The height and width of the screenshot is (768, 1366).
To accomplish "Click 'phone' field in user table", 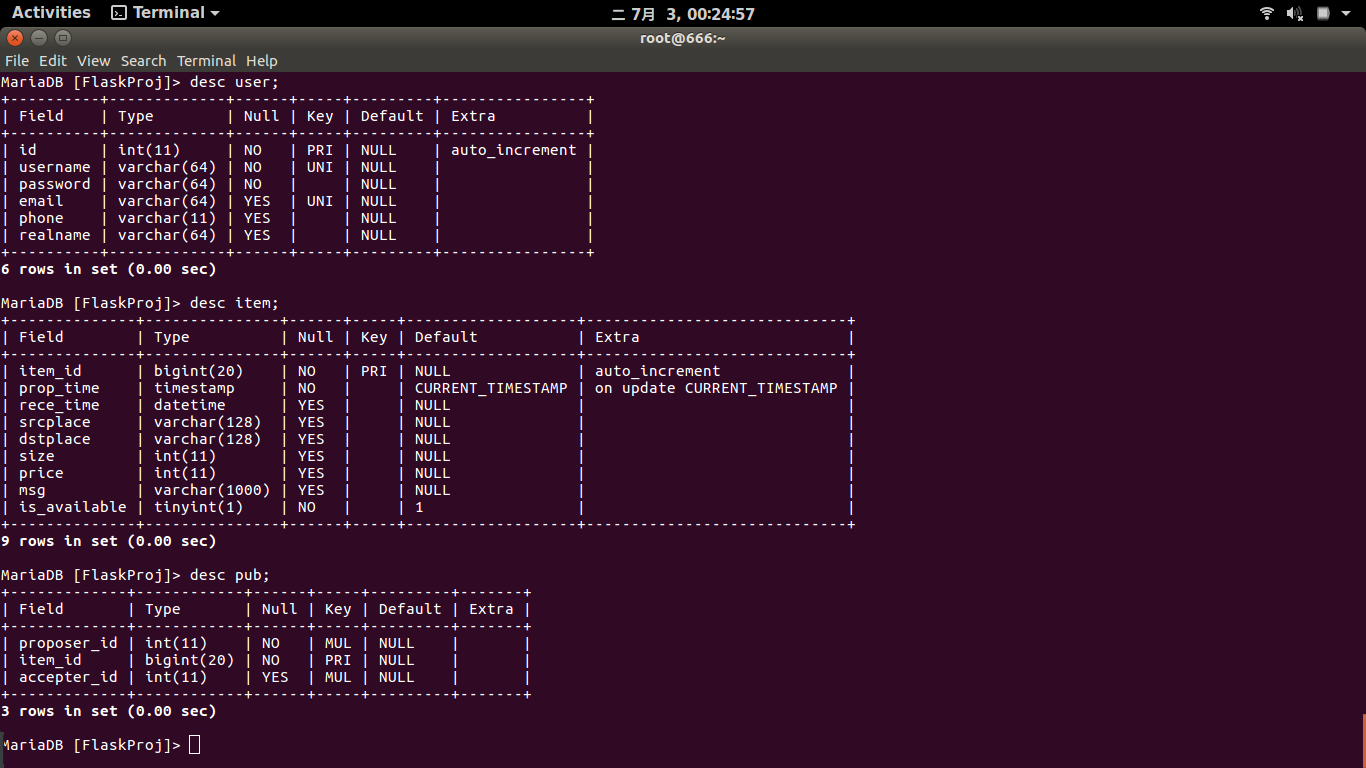I will [x=41, y=218].
